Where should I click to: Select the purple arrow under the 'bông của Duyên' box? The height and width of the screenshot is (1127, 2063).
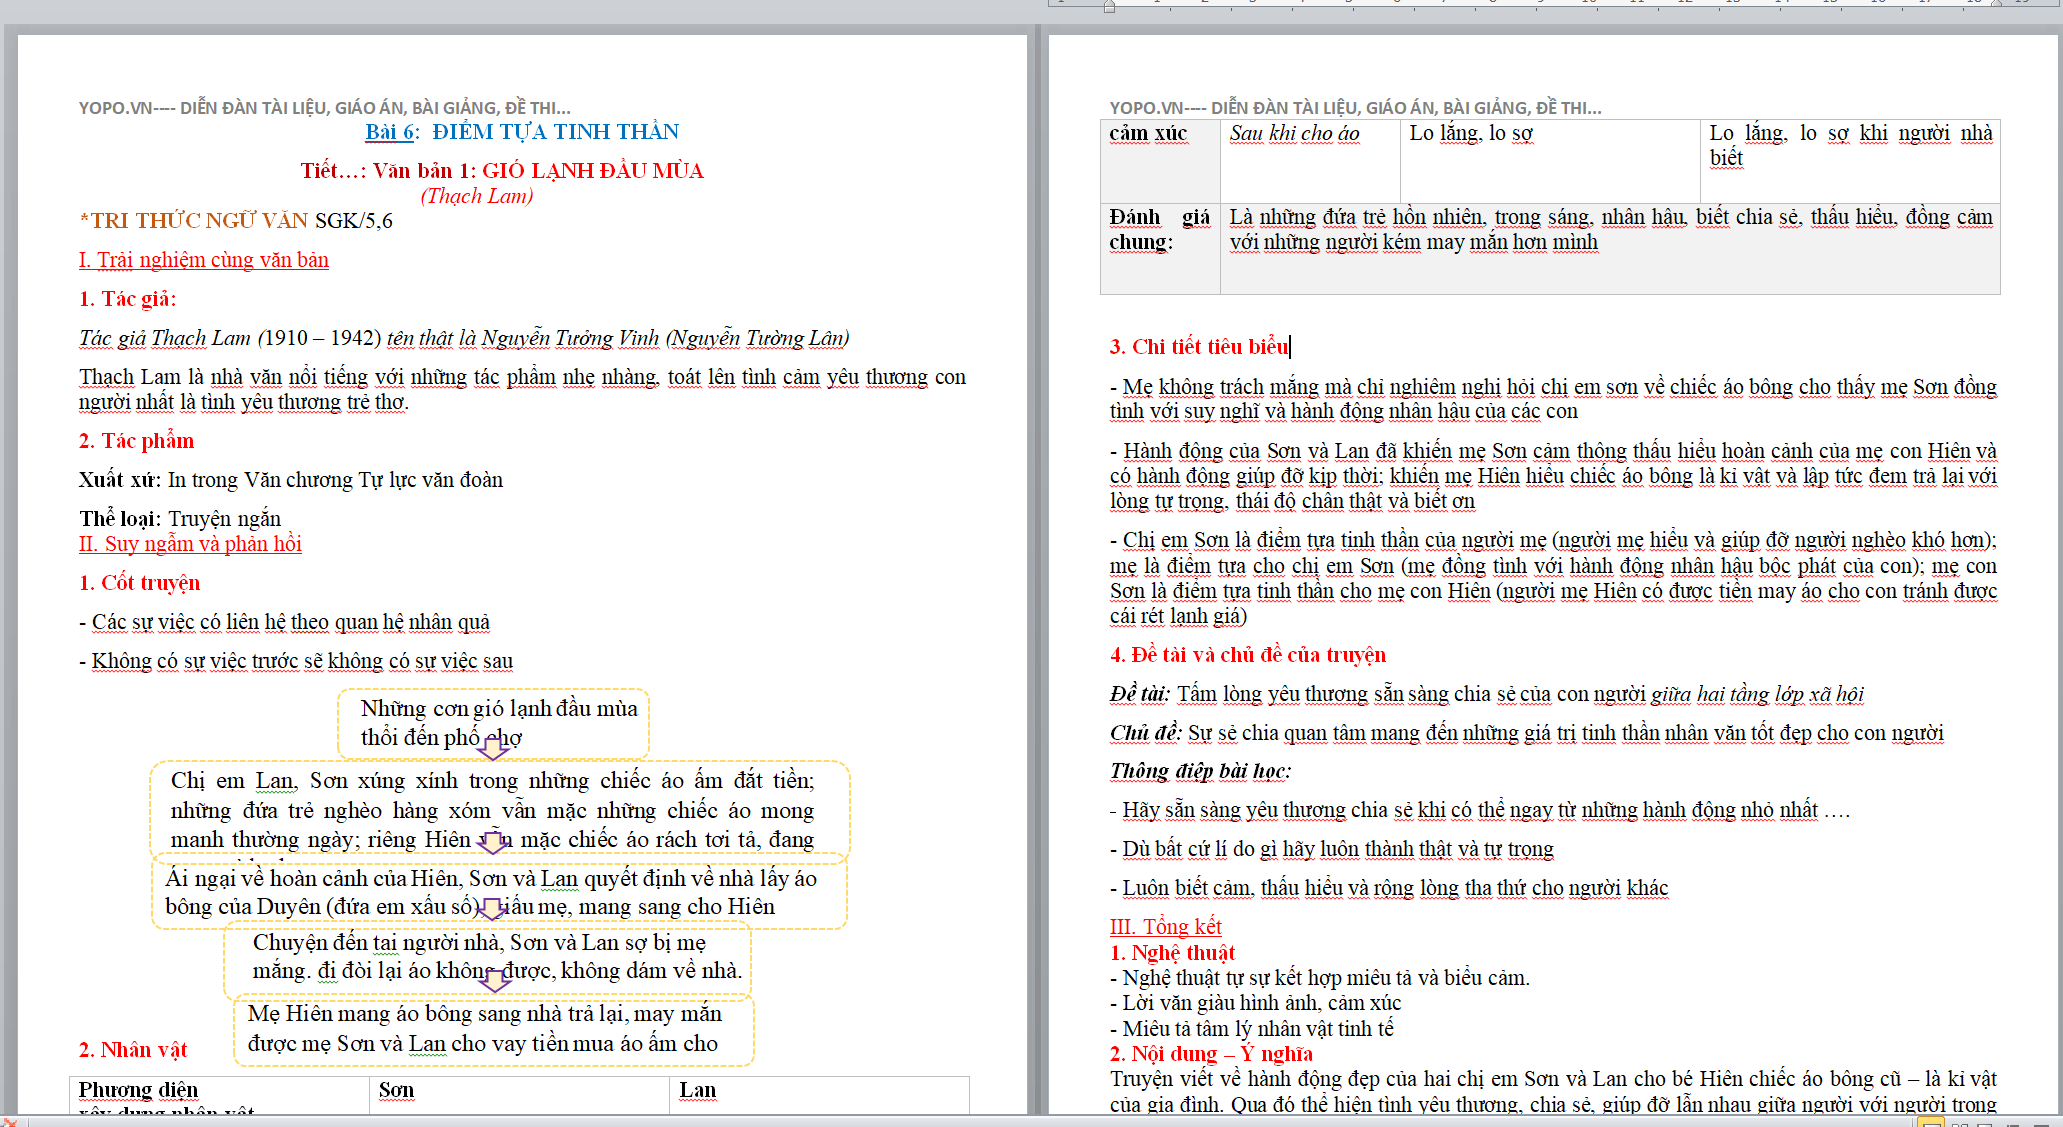[492, 909]
